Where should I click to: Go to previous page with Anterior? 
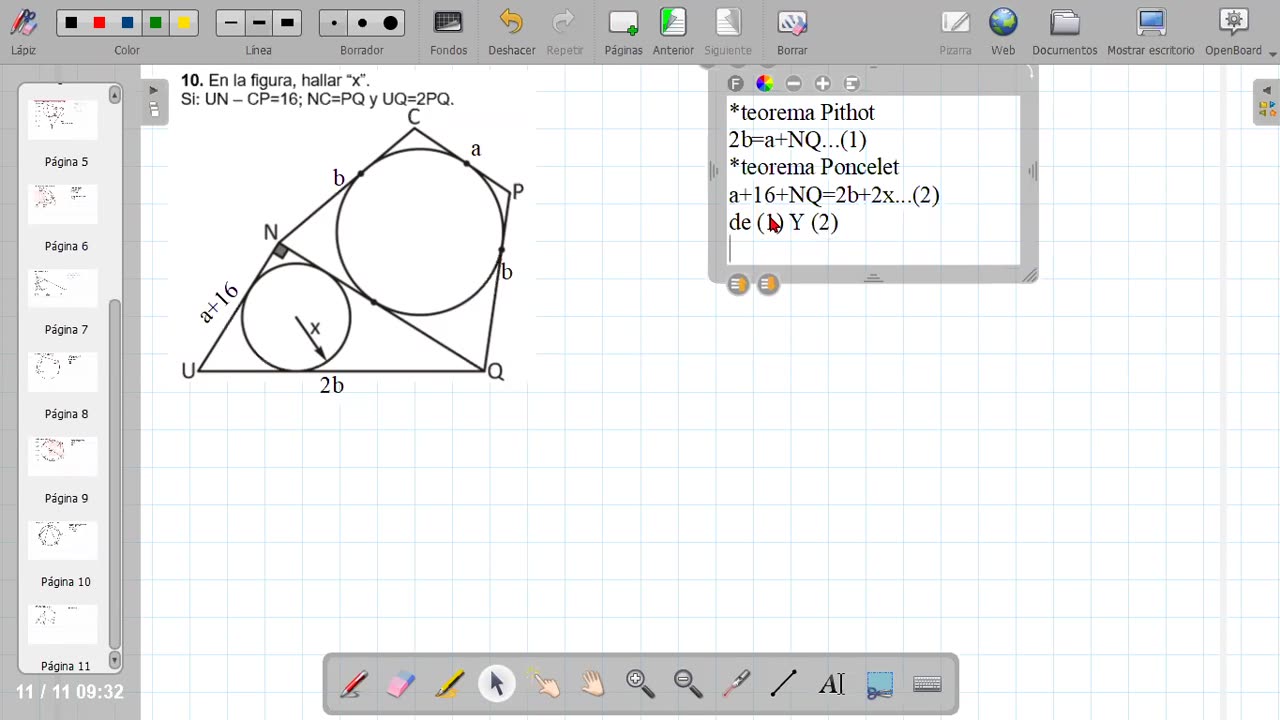point(673,30)
